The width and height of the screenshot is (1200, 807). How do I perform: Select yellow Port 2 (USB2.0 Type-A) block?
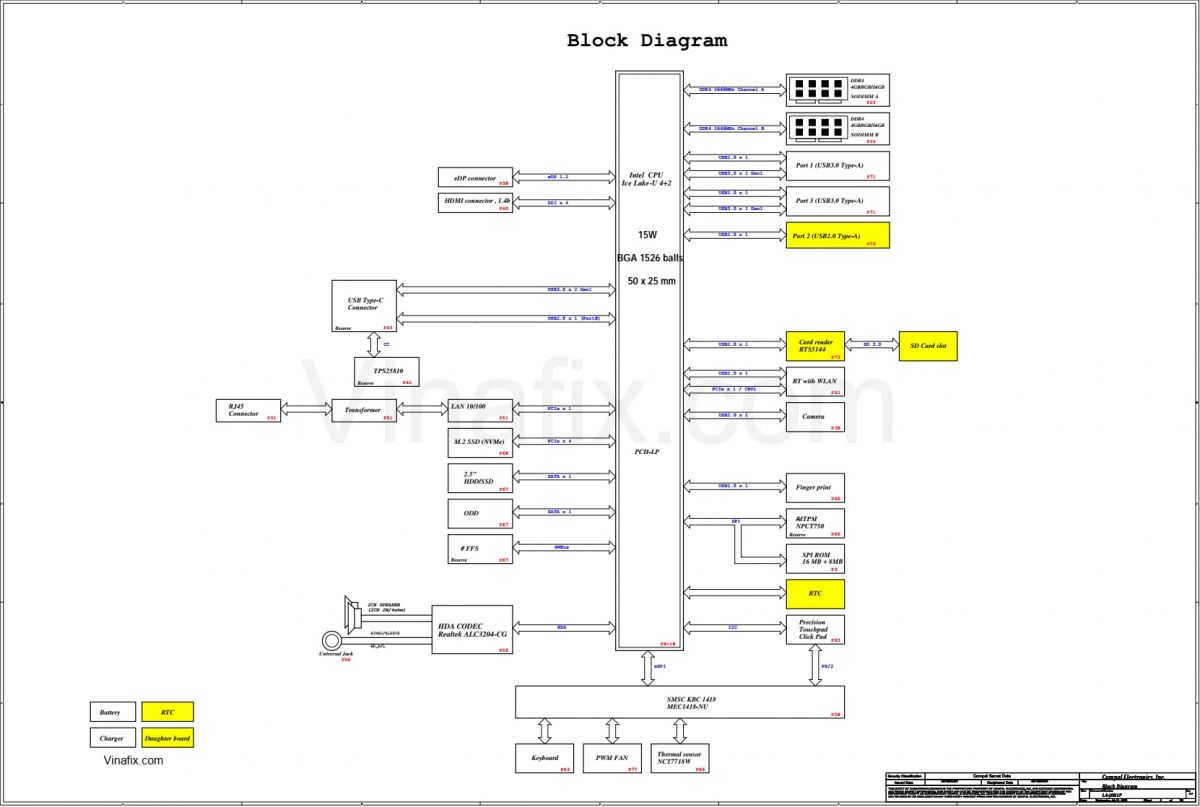click(837, 235)
